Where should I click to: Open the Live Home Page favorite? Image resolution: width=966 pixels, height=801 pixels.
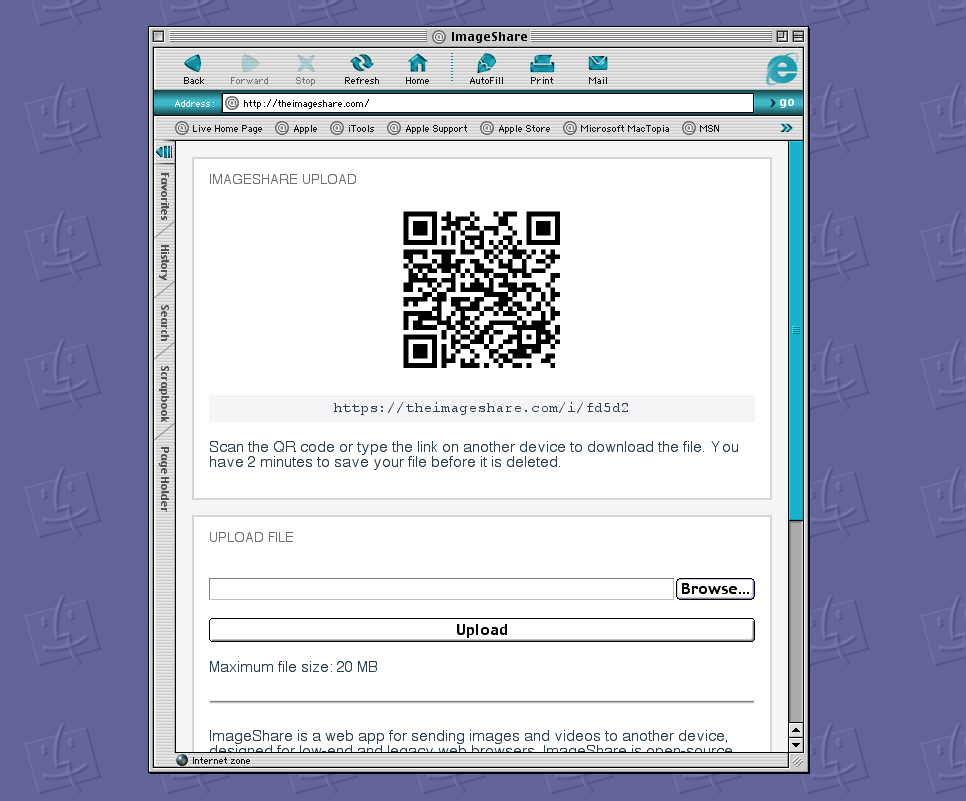(x=219, y=128)
